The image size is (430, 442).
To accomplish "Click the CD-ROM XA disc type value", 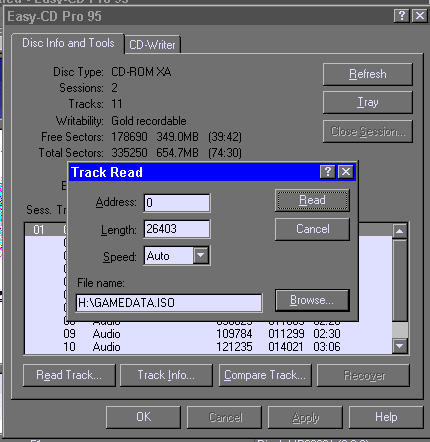I will click(x=141, y=72).
